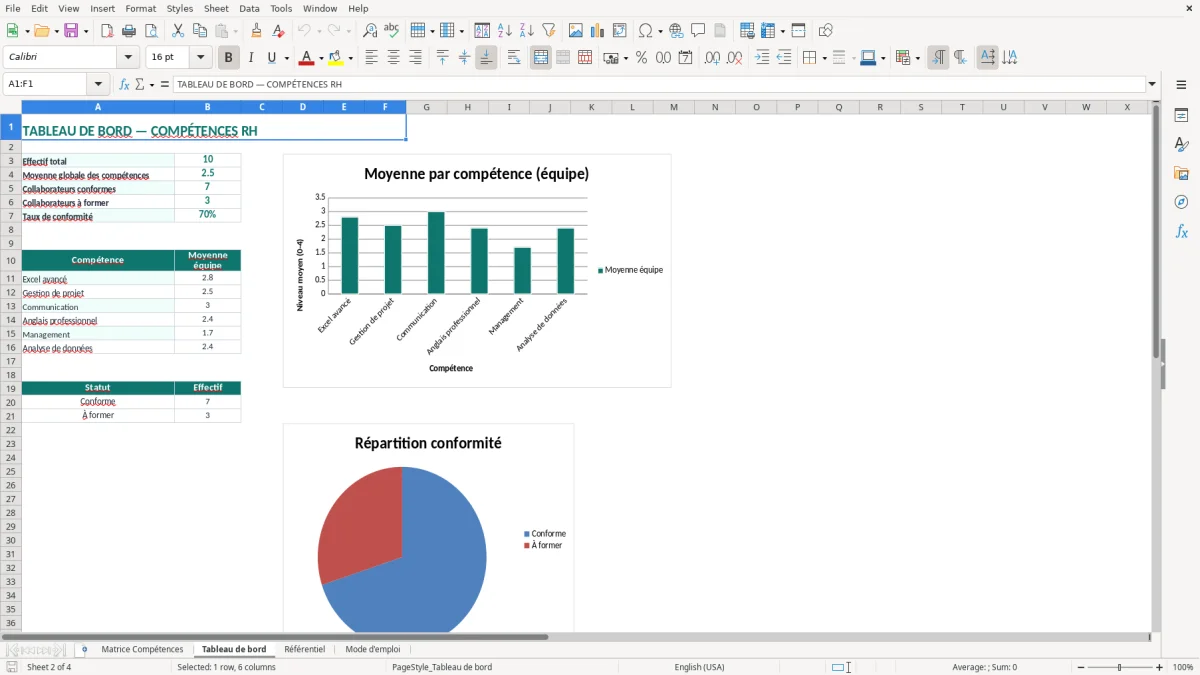This screenshot has height=675, width=1200.
Task: Open Borders dropdown arrow
Action: (824, 58)
